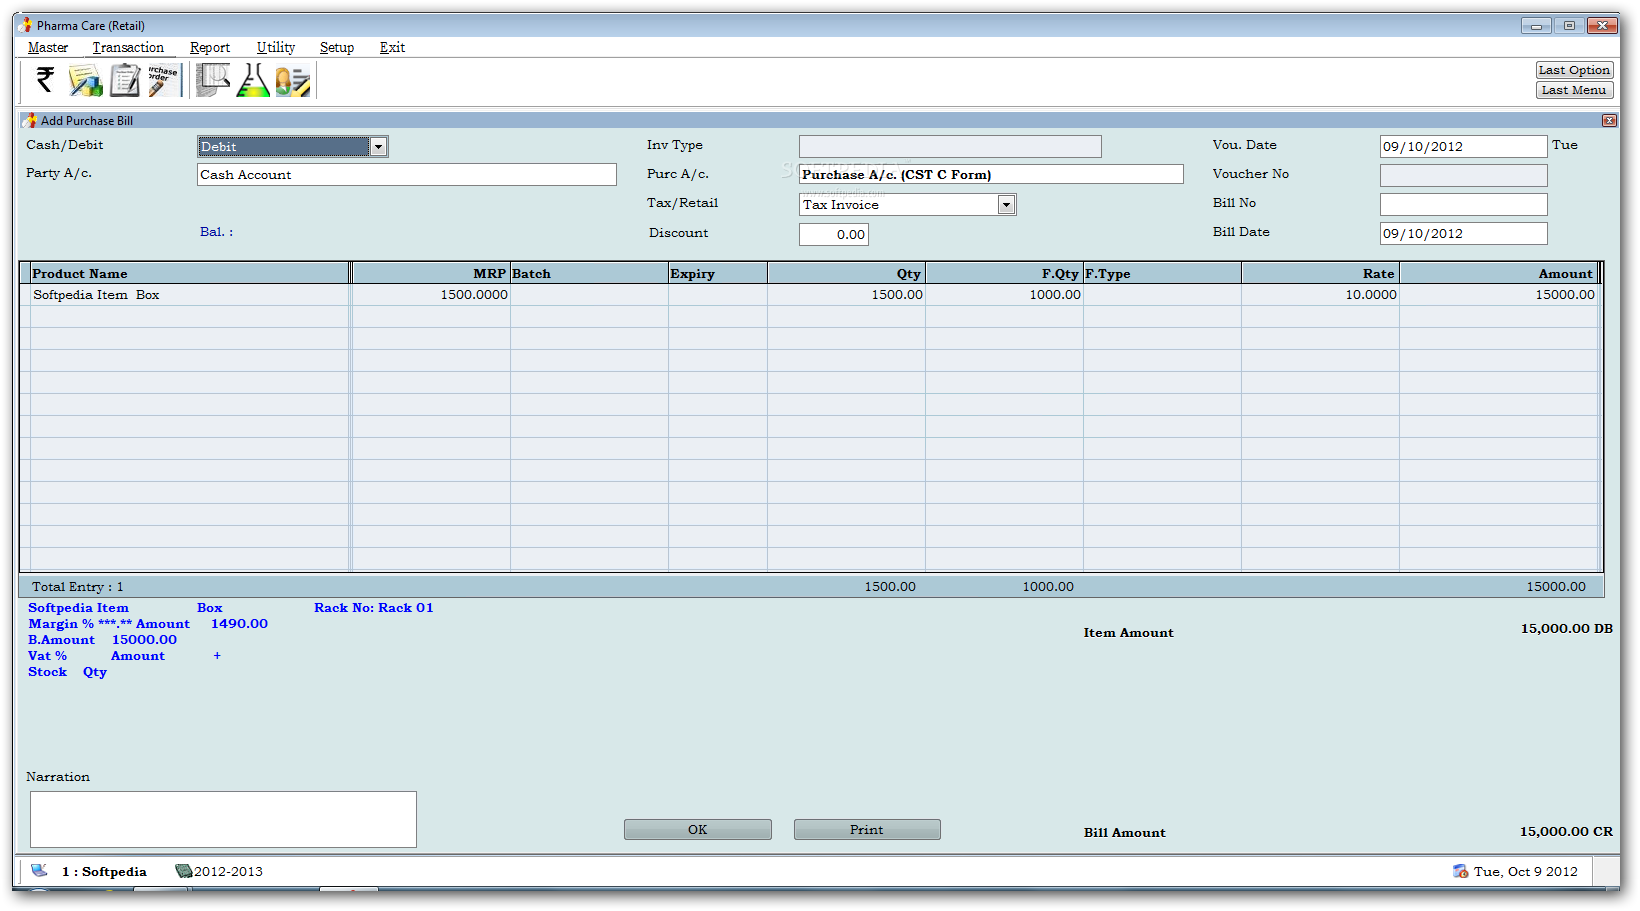
Task: Minimize the Pharma Care window
Action: [x=1536, y=25]
